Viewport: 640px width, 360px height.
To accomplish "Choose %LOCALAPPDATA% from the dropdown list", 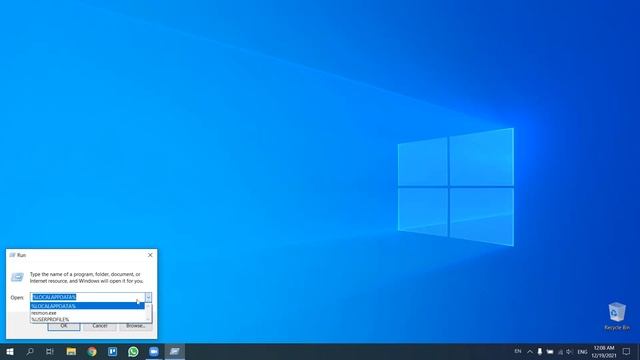I will coord(87,306).
